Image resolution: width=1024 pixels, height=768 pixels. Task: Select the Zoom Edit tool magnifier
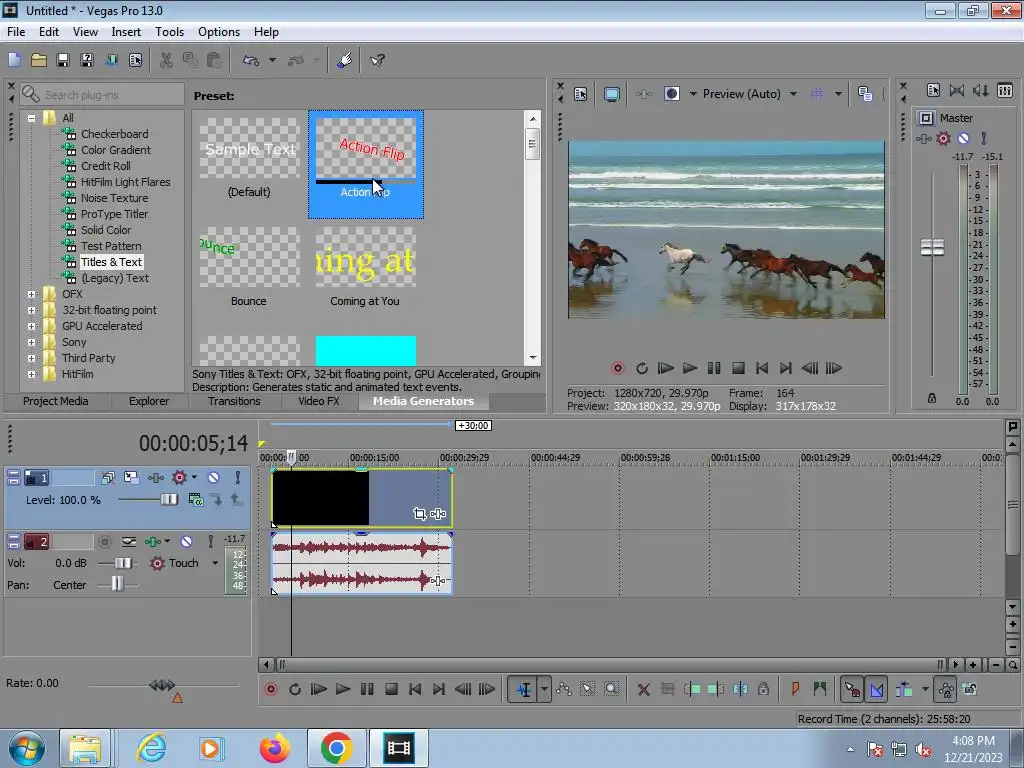tap(611, 689)
